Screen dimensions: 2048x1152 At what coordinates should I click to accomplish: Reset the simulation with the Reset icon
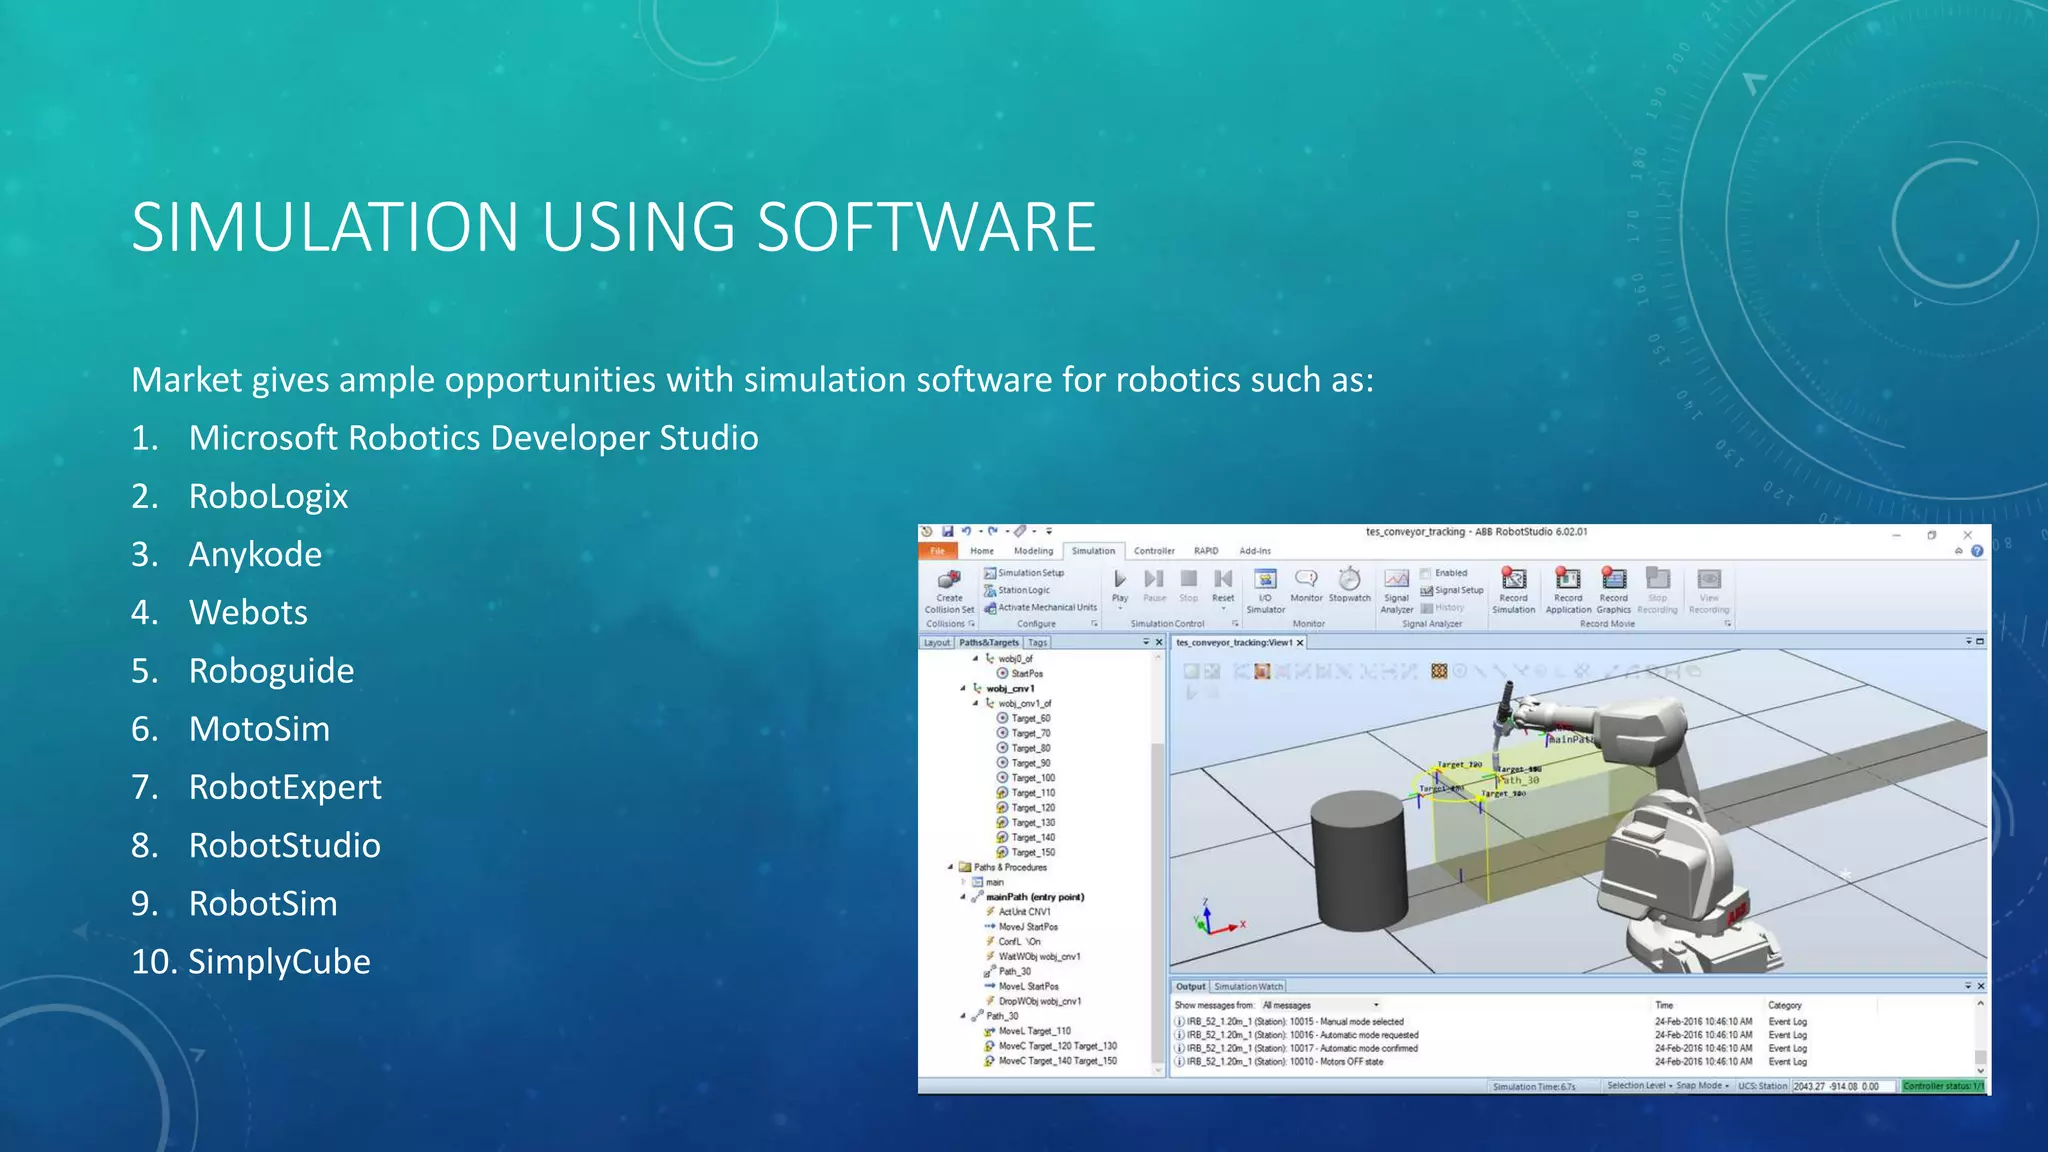point(1223,579)
